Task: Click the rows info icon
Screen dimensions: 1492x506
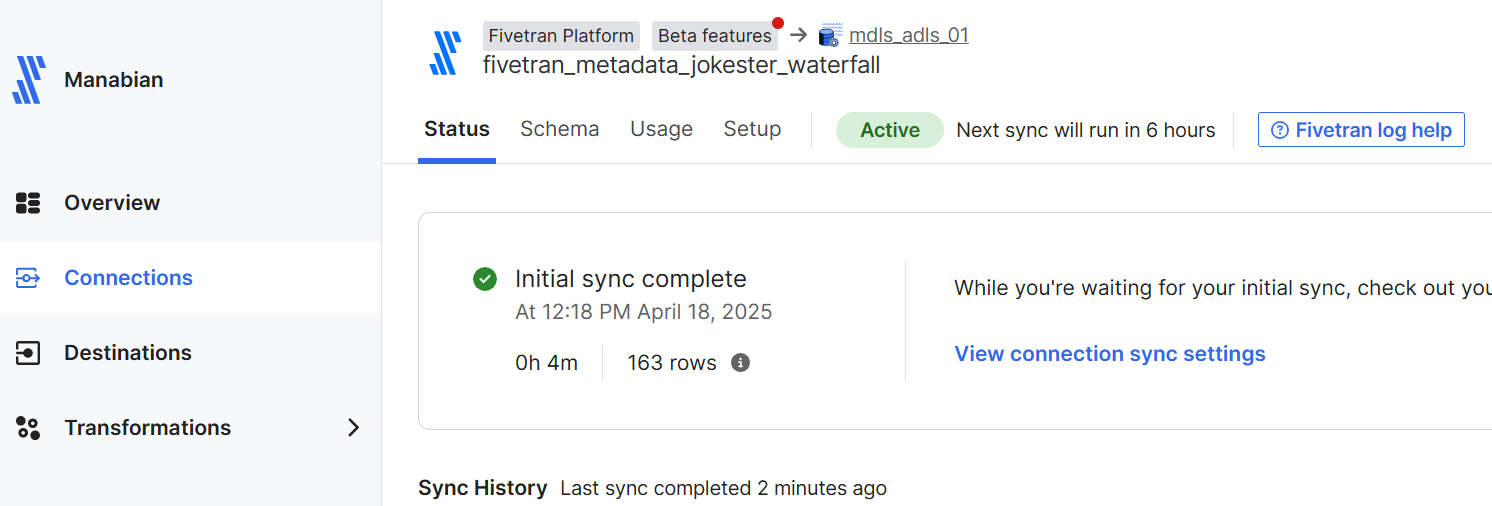Action: [740, 363]
